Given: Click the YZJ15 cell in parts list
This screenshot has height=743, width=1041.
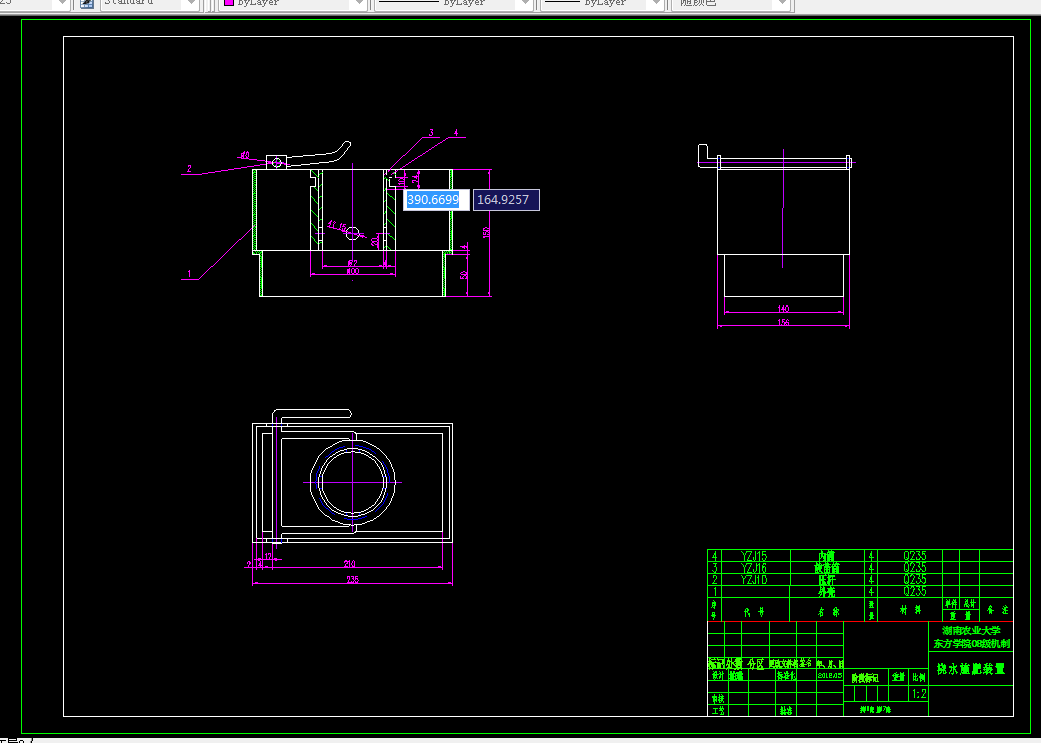Looking at the screenshot, I should [754, 556].
